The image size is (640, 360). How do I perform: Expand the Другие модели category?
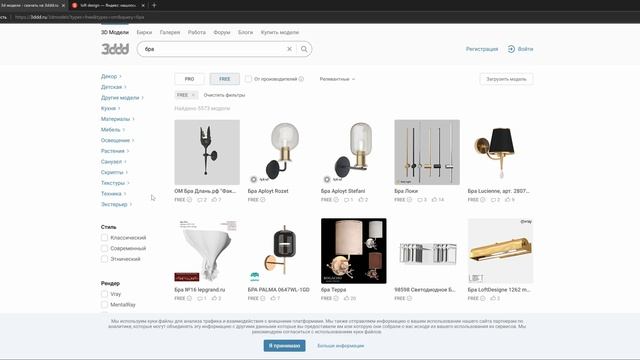pos(122,98)
